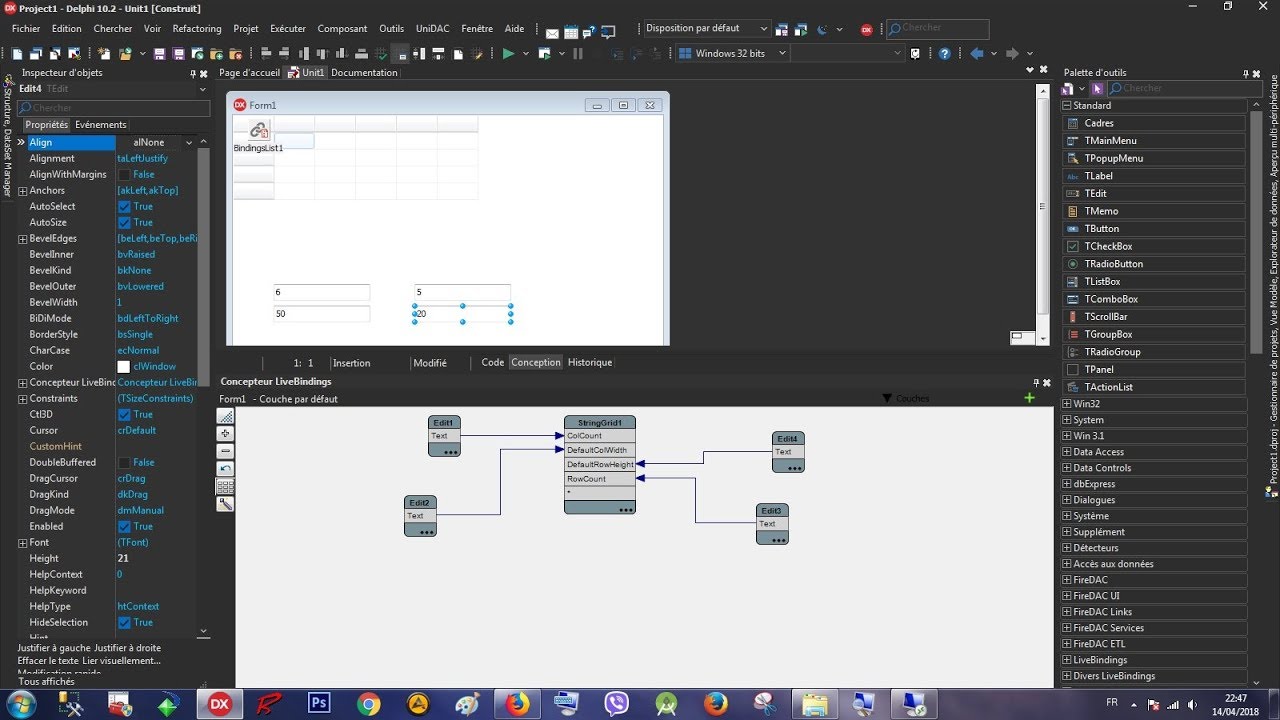Image resolution: width=1280 pixels, height=720 pixels.
Task: Click the zoom out minus designer button
Action: pyautogui.click(x=226, y=451)
